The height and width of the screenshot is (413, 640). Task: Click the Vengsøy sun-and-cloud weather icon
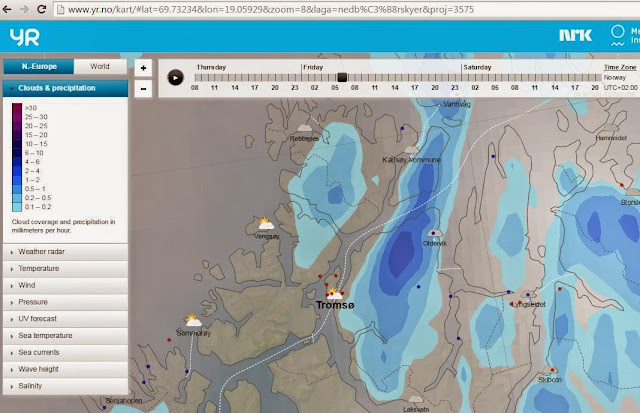(266, 224)
